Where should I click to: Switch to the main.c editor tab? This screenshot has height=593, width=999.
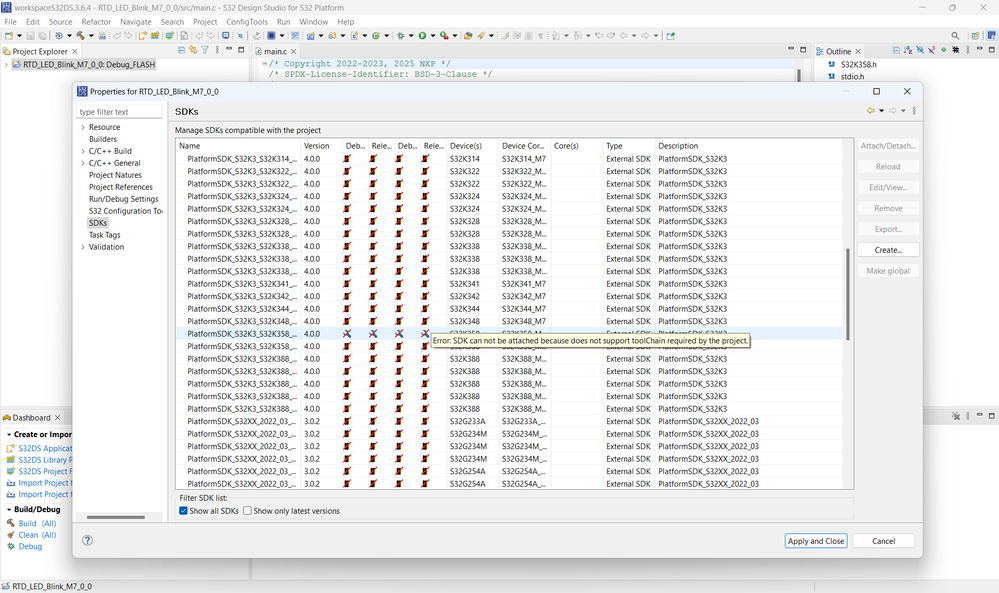pyautogui.click(x=275, y=51)
